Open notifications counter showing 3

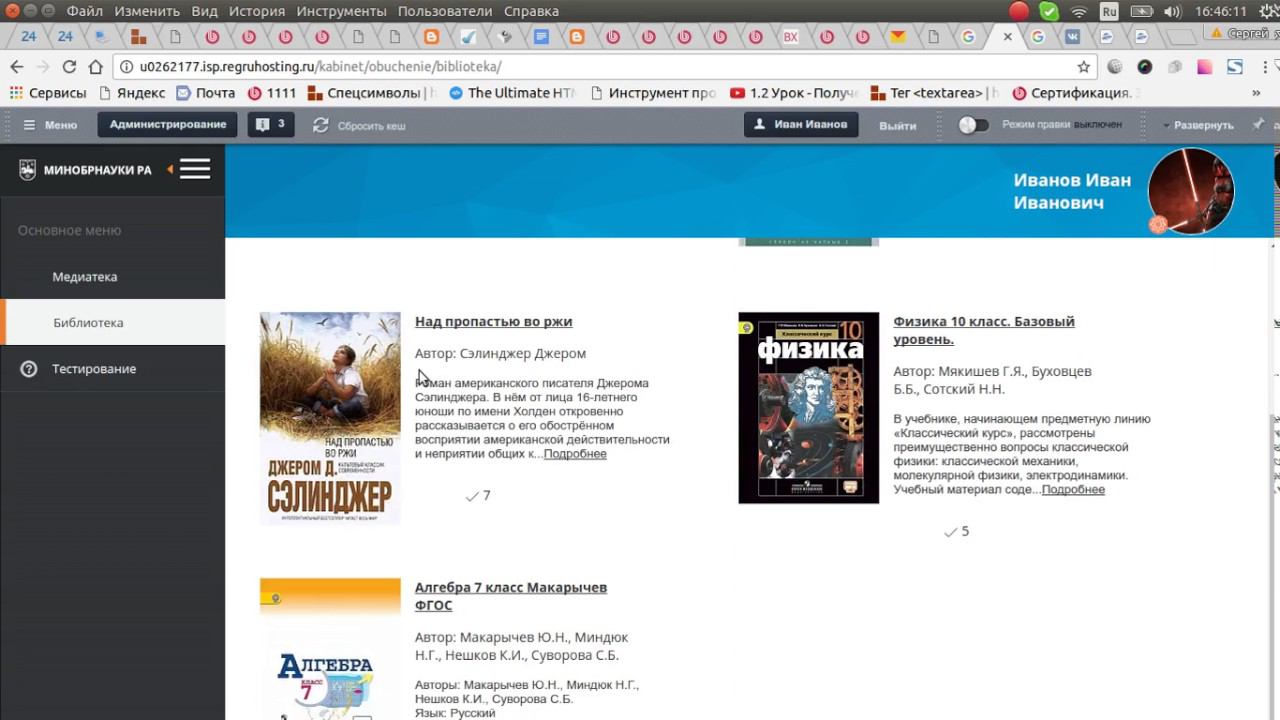tap(271, 125)
